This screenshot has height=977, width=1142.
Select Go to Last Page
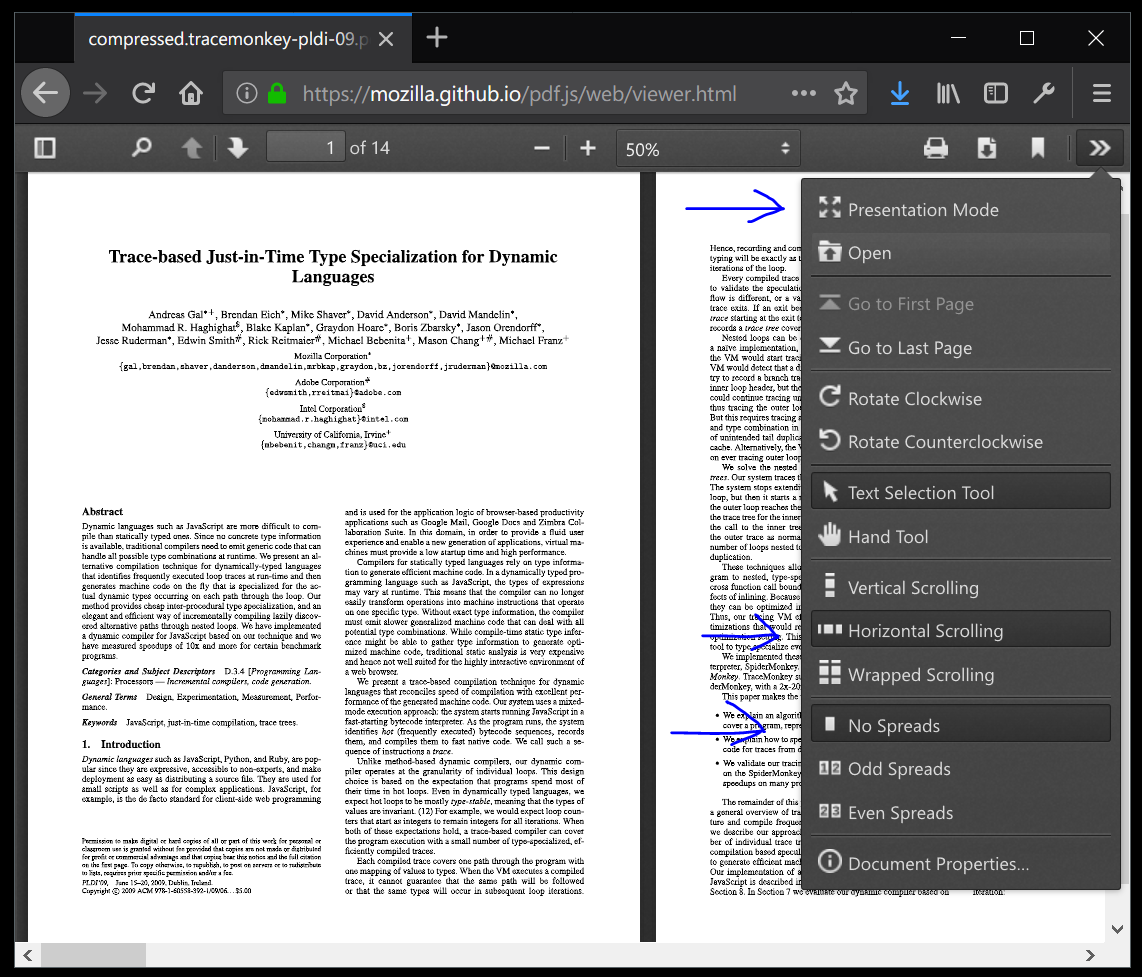tap(961, 348)
